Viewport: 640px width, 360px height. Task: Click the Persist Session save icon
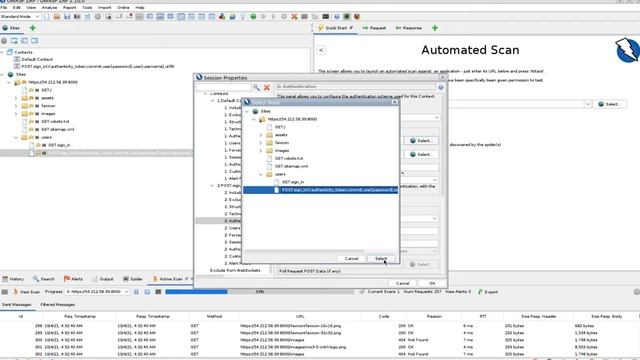coord(67,17)
